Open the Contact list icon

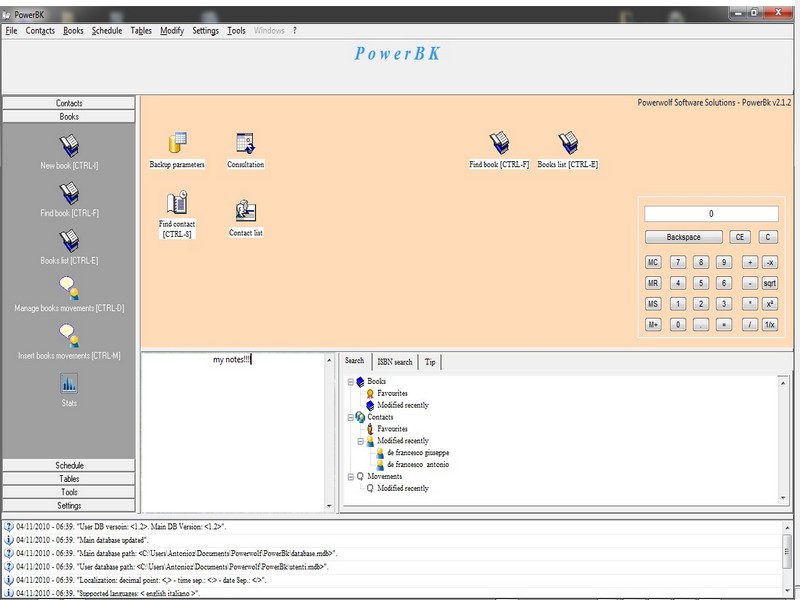[245, 211]
